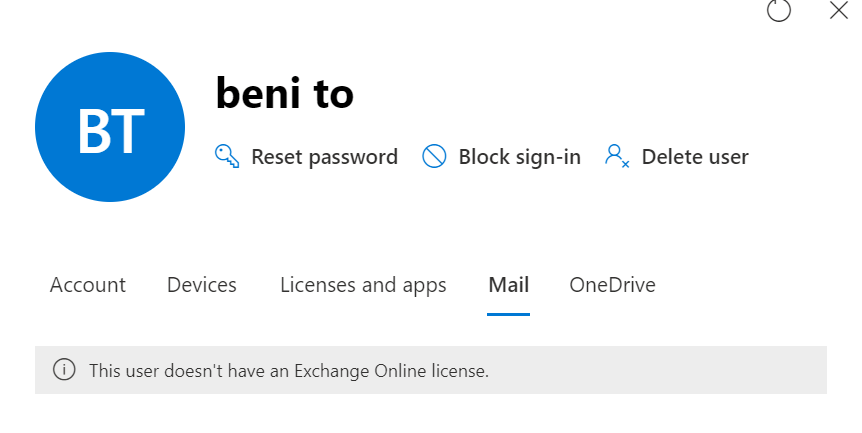Click the Reset password text label
This screenshot has height=433, width=862.
tap(324, 157)
